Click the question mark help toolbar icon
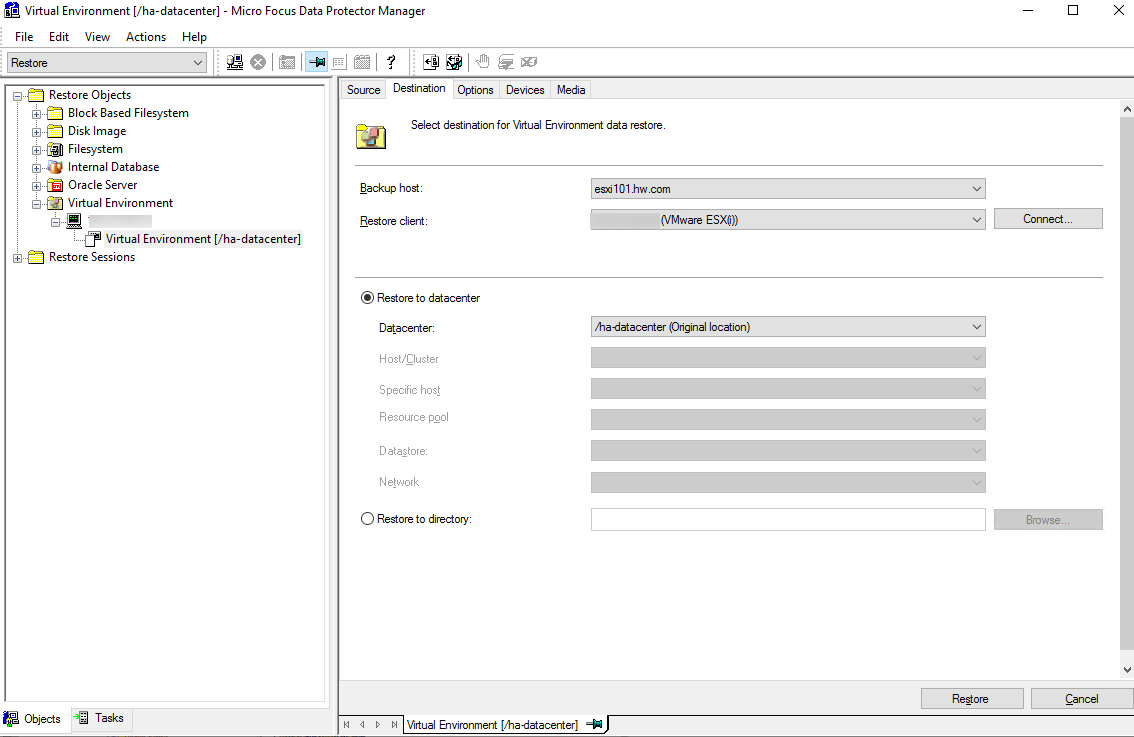This screenshot has height=737, width=1134. point(391,62)
